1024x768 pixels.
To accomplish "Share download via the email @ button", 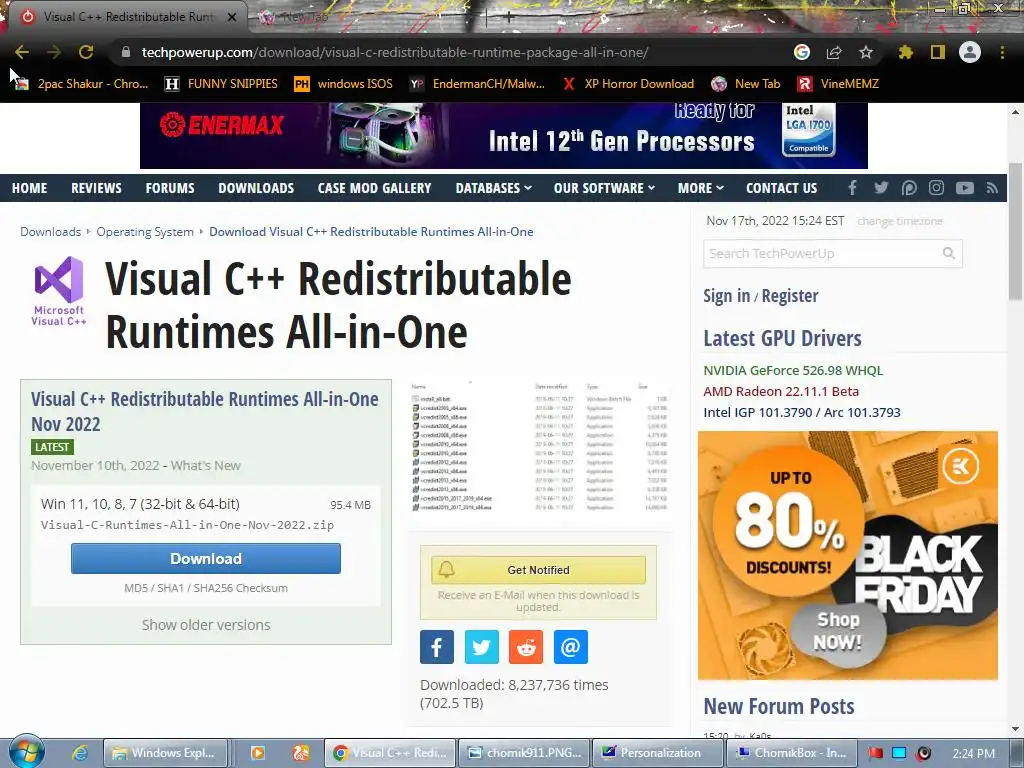I will [571, 647].
